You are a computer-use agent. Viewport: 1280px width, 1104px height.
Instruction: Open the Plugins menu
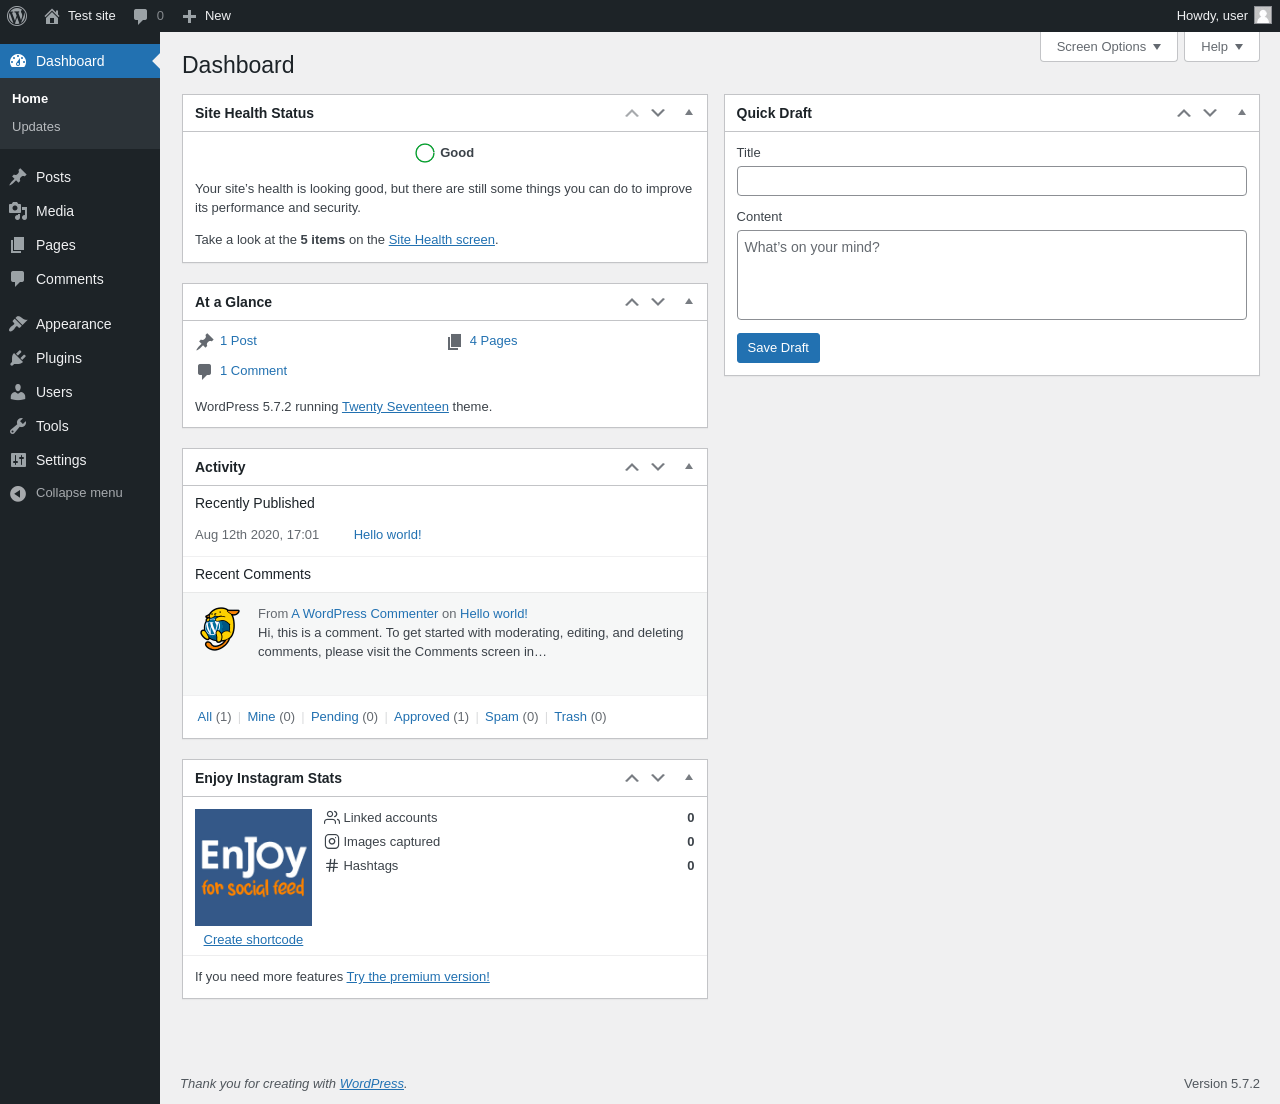coord(80,358)
